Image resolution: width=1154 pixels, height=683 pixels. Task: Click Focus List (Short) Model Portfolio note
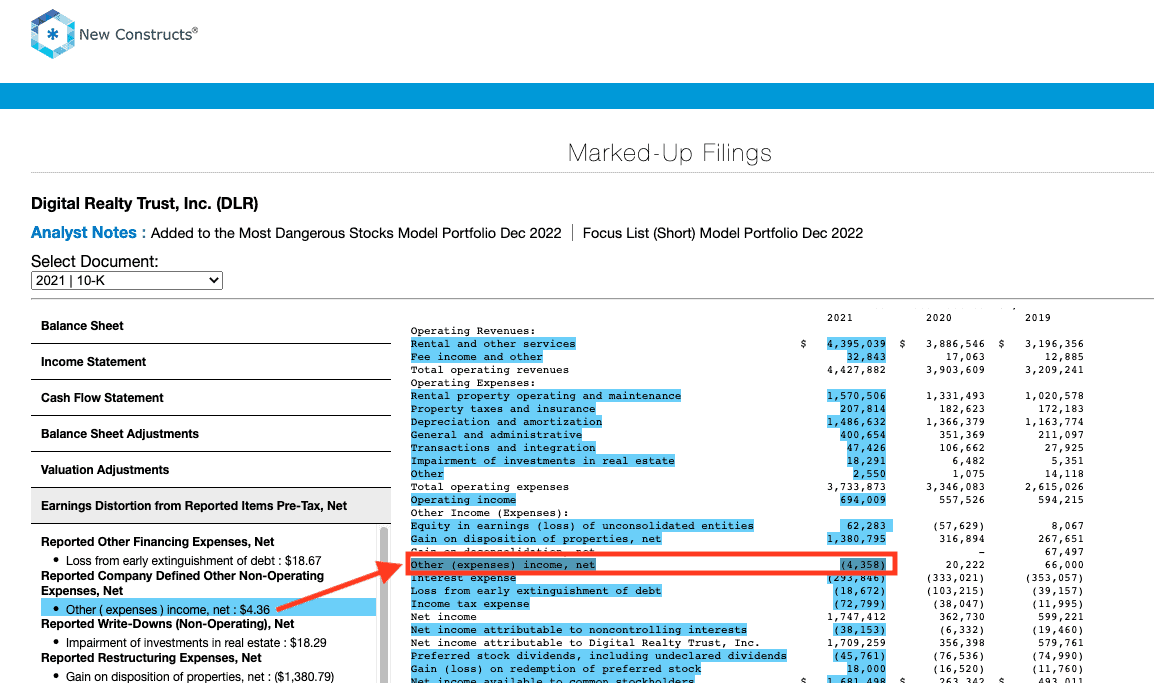(723, 233)
